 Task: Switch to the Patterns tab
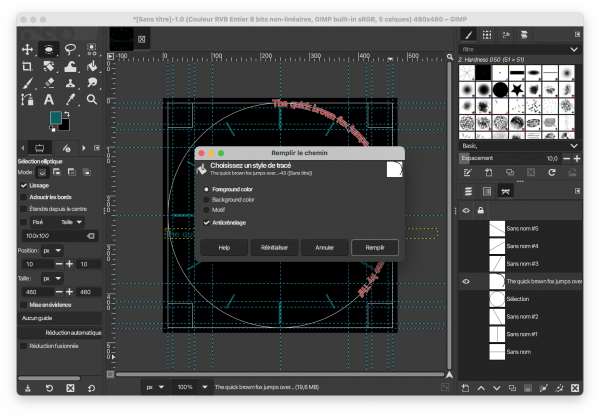coord(487,35)
